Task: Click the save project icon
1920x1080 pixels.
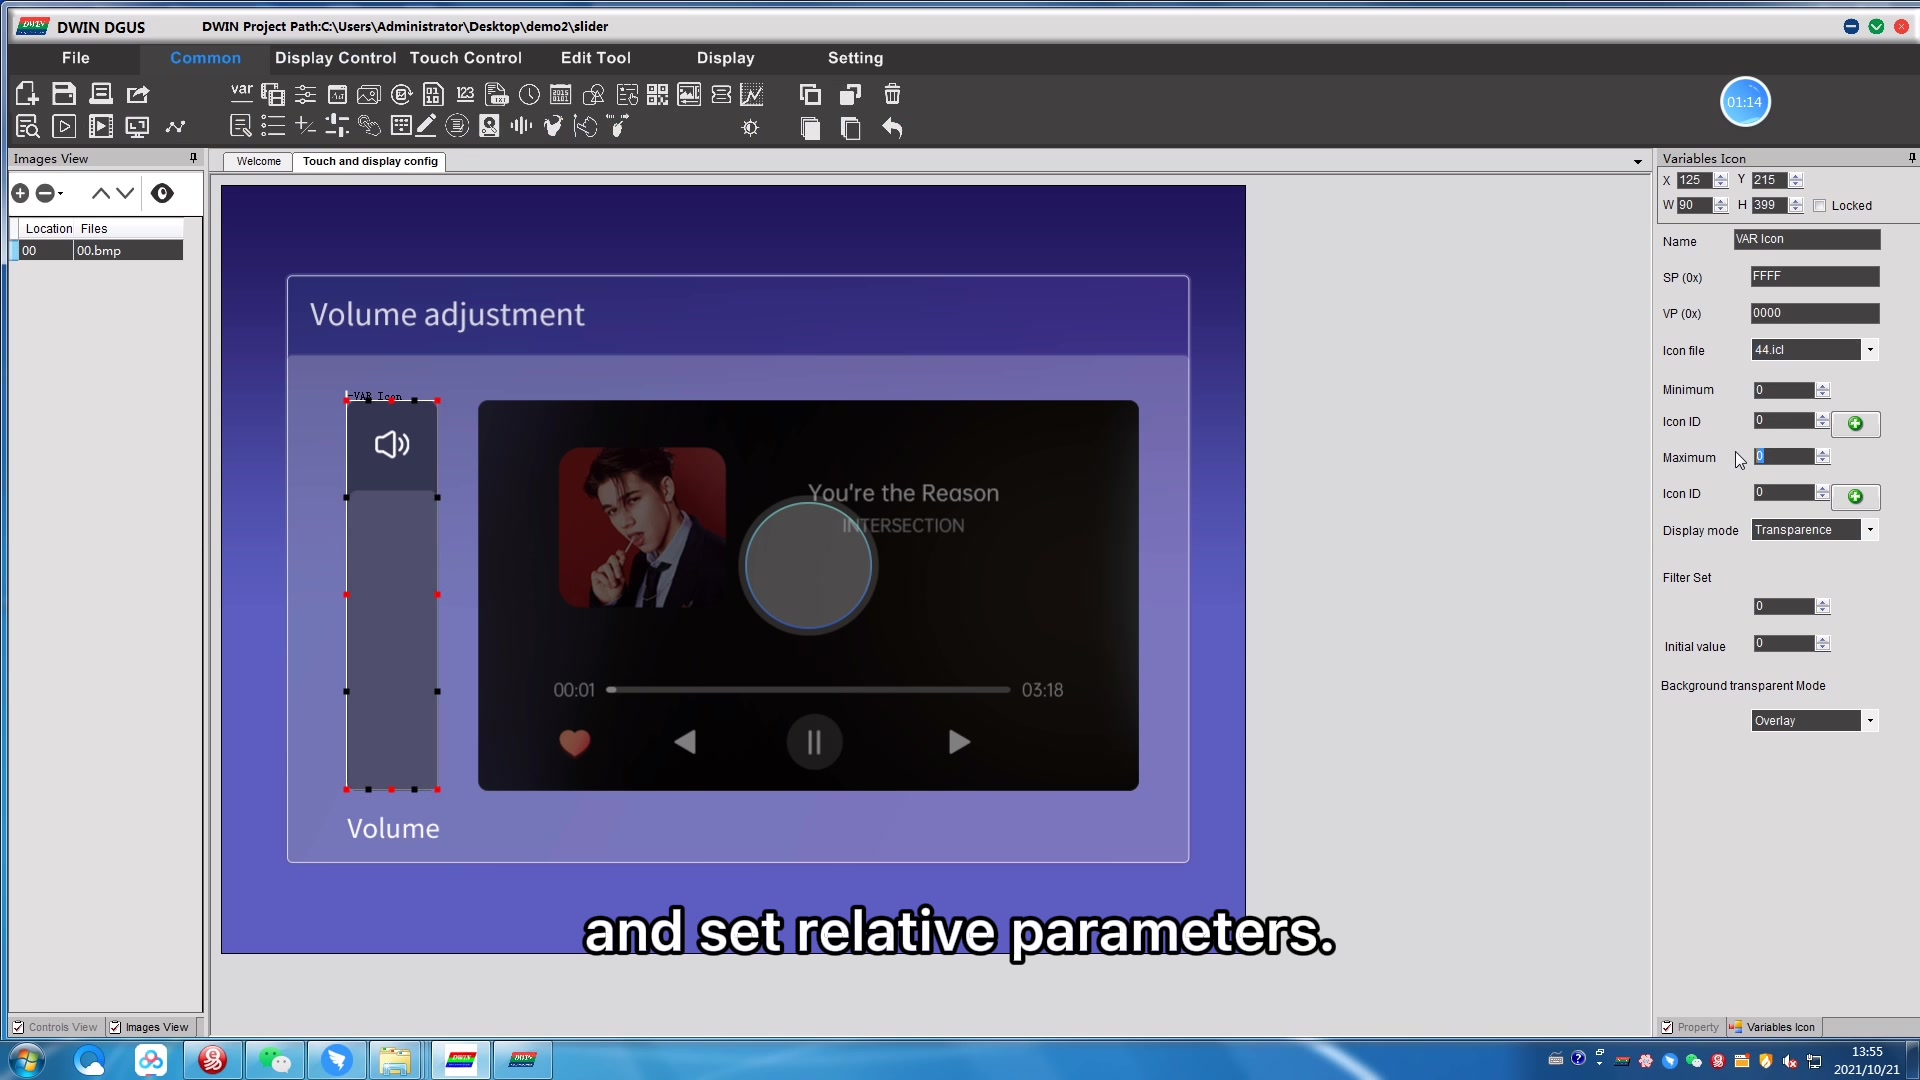Action: pyautogui.click(x=64, y=94)
